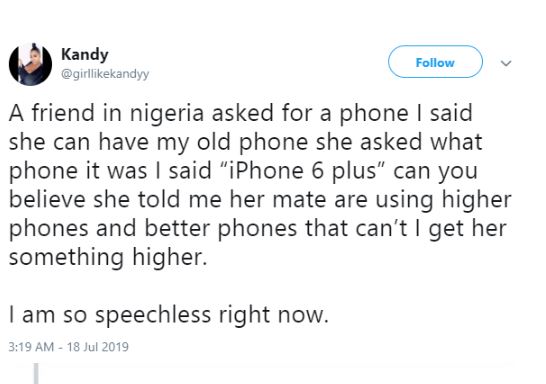Open Kandy's profile picture avatar

click(x=30, y=64)
